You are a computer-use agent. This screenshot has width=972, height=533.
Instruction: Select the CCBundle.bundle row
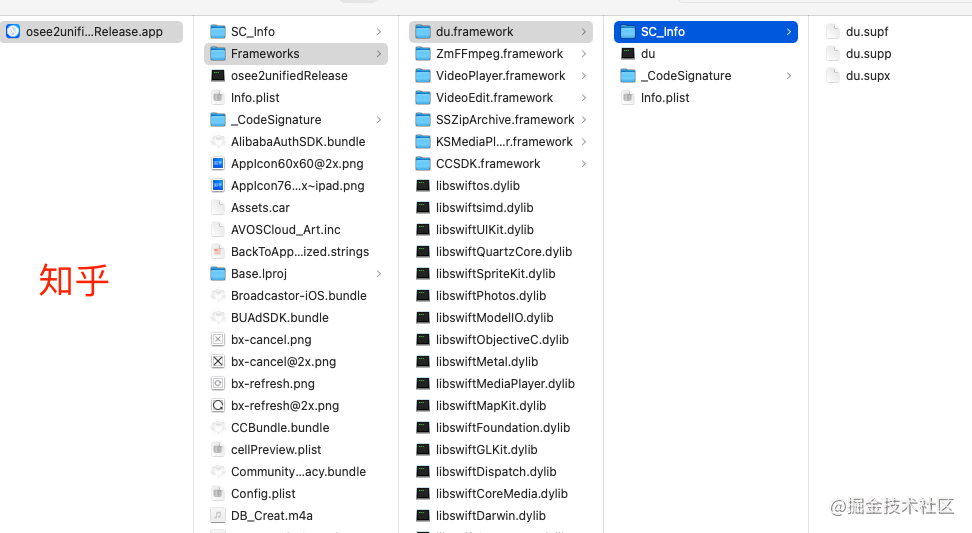pos(296,428)
